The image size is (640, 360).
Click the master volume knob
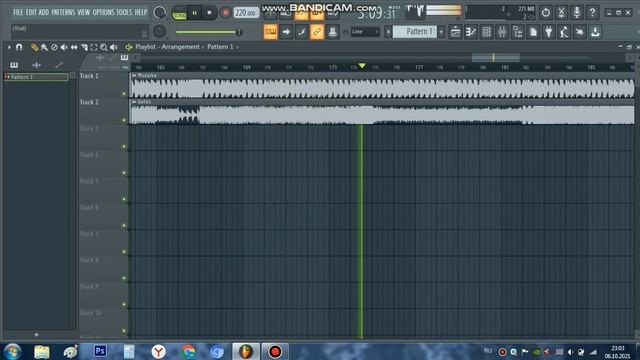(x=160, y=13)
